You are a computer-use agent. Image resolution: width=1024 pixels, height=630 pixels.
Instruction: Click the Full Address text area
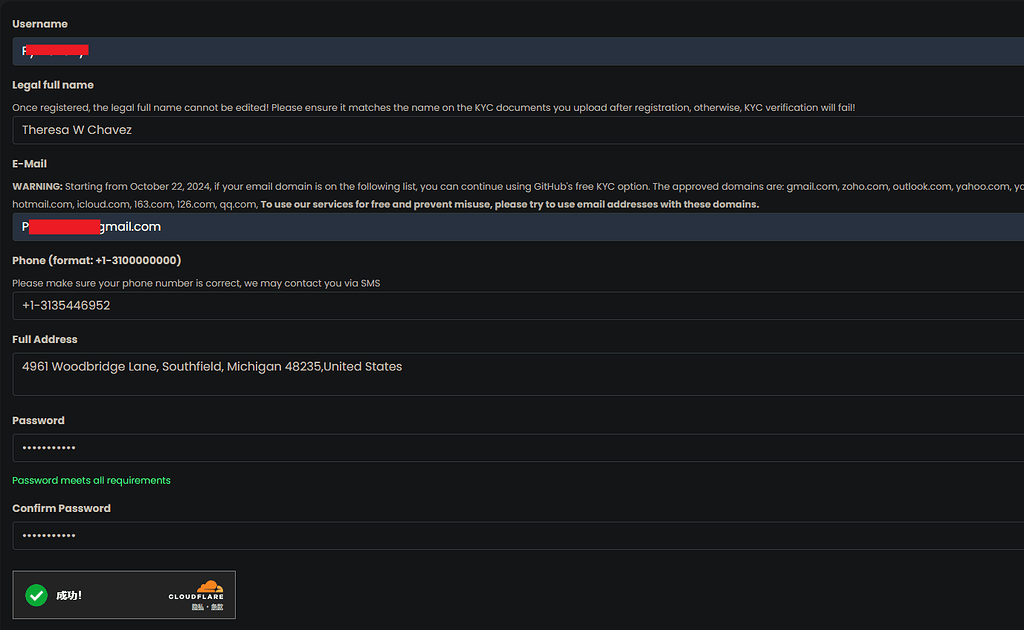518,374
